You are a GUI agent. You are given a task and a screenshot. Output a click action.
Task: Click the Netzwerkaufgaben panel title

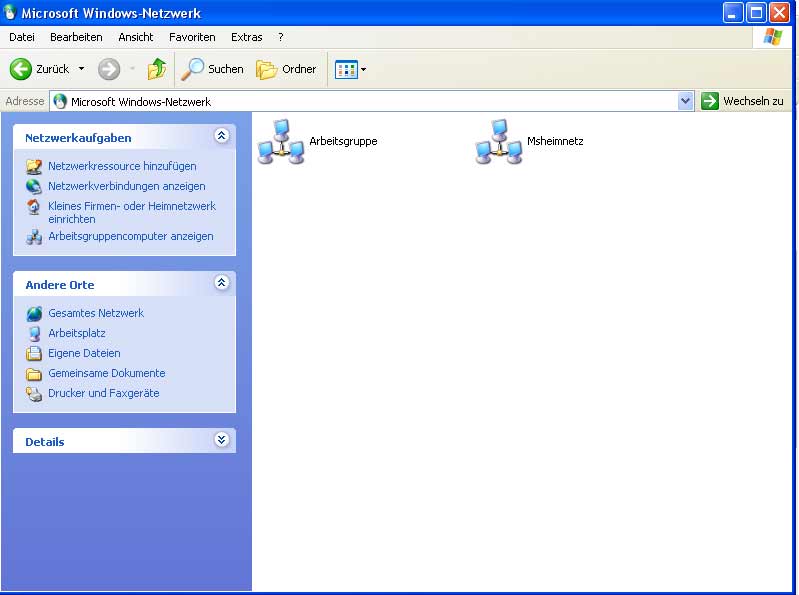pos(78,138)
